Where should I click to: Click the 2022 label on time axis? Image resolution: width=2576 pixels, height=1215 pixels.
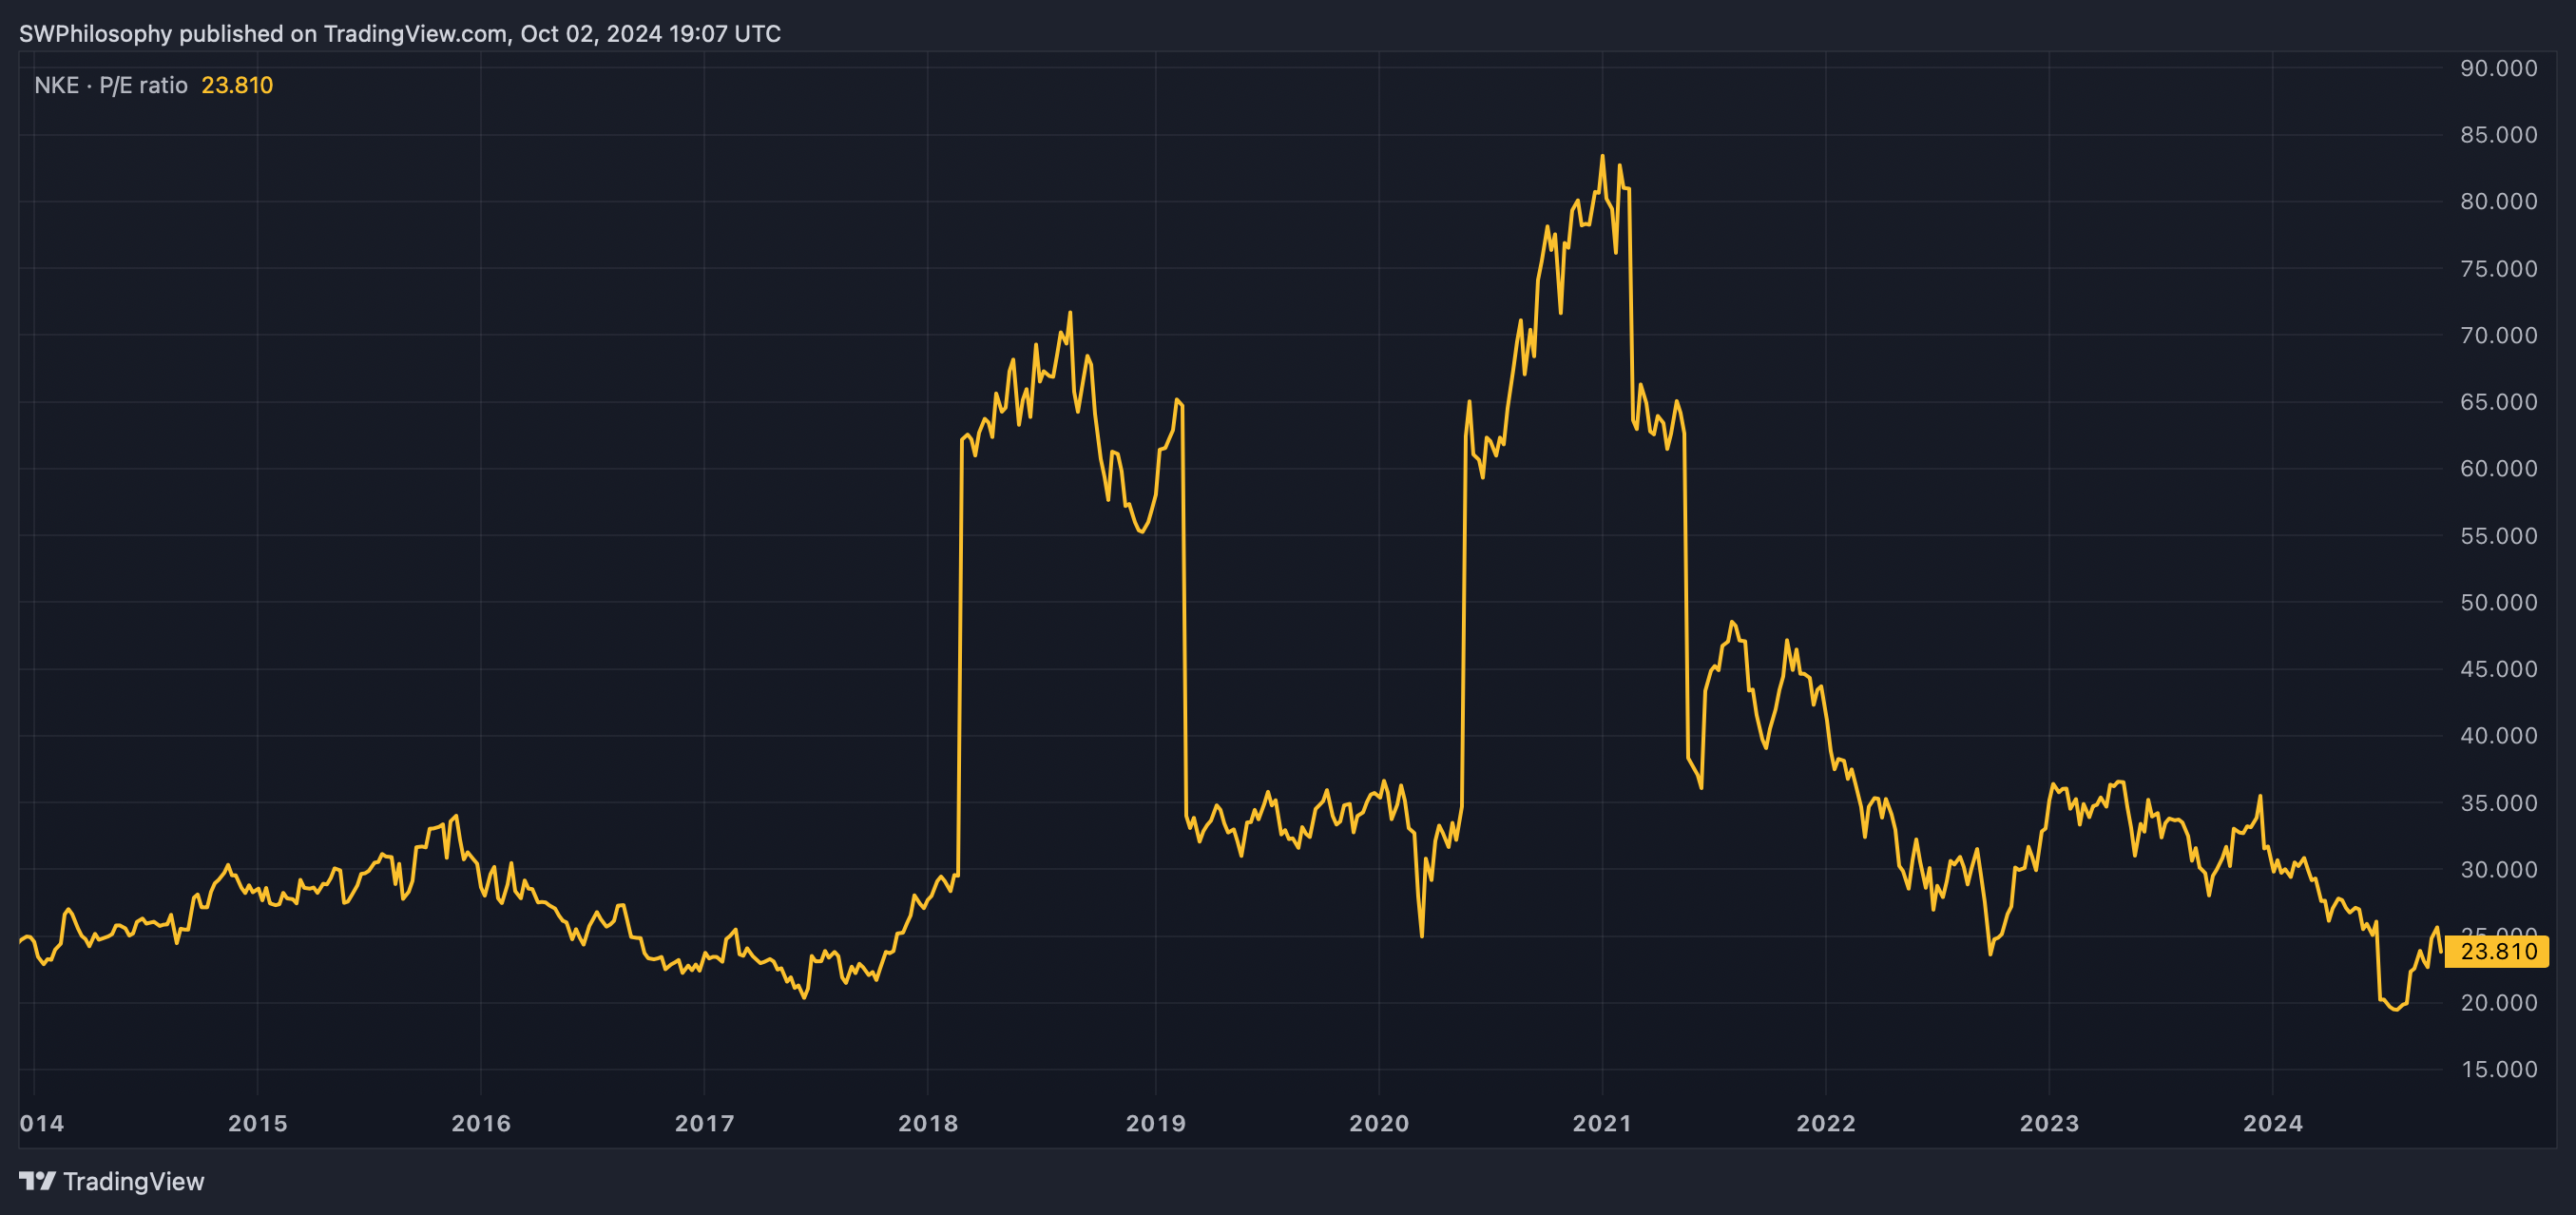(1825, 1123)
